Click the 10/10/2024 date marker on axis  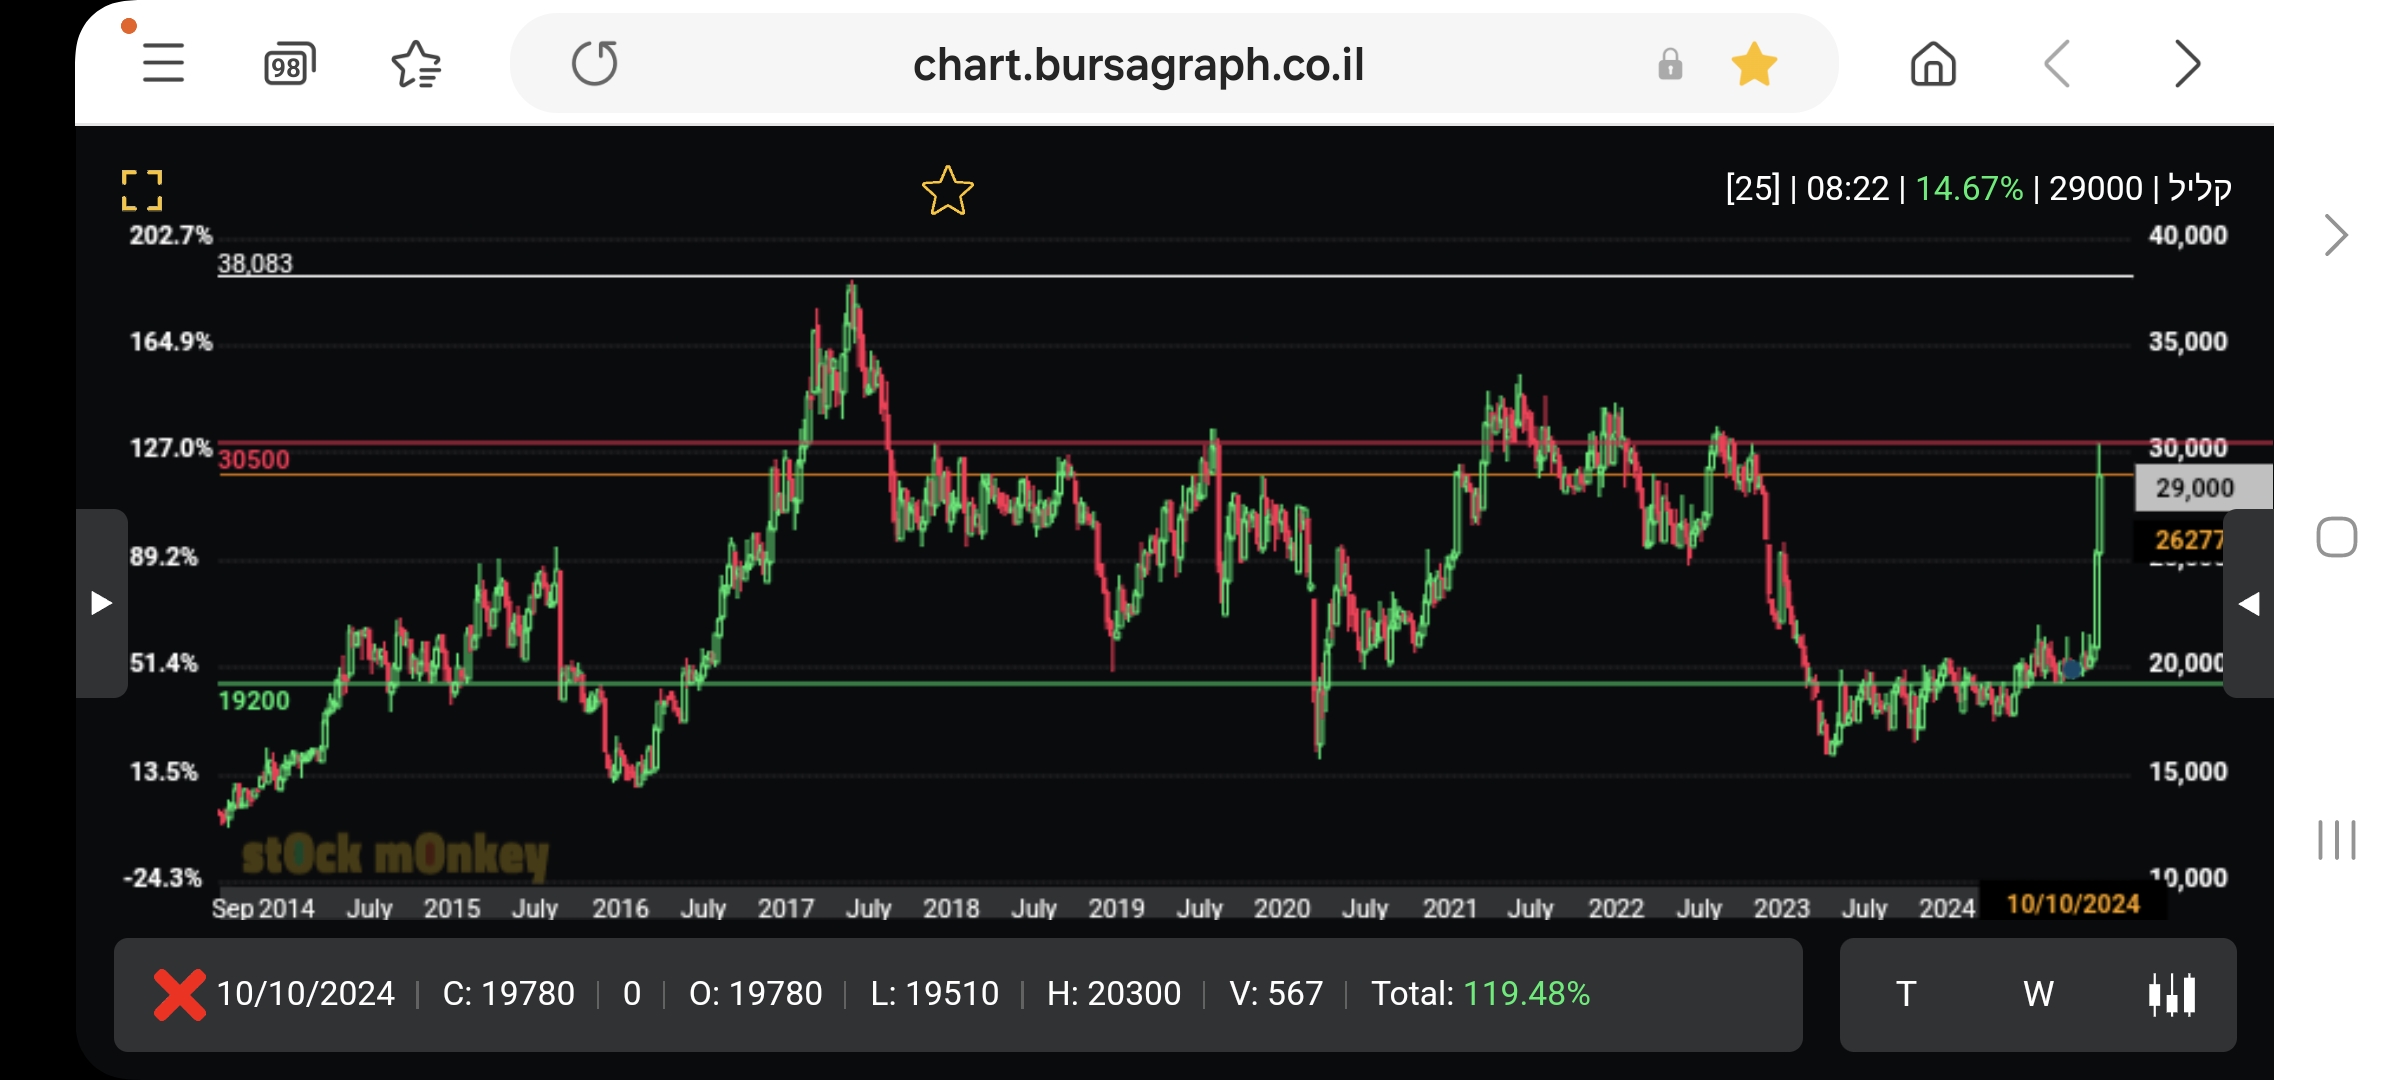click(2072, 904)
